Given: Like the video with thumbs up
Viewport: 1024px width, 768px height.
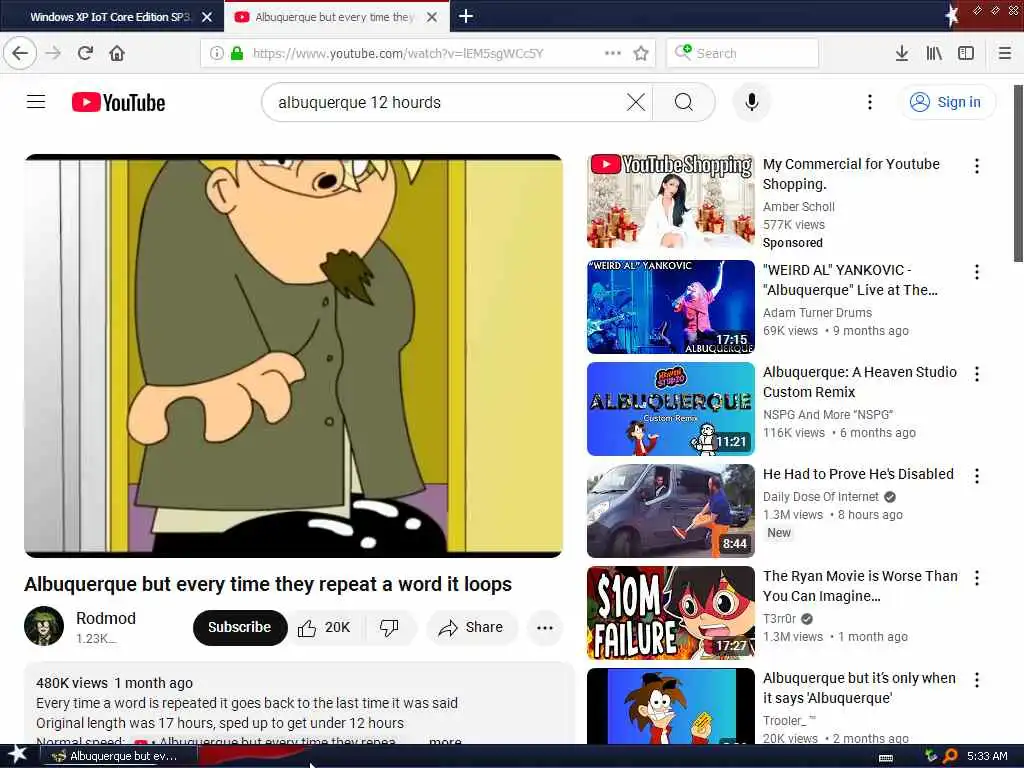Looking at the screenshot, I should click(x=325, y=628).
